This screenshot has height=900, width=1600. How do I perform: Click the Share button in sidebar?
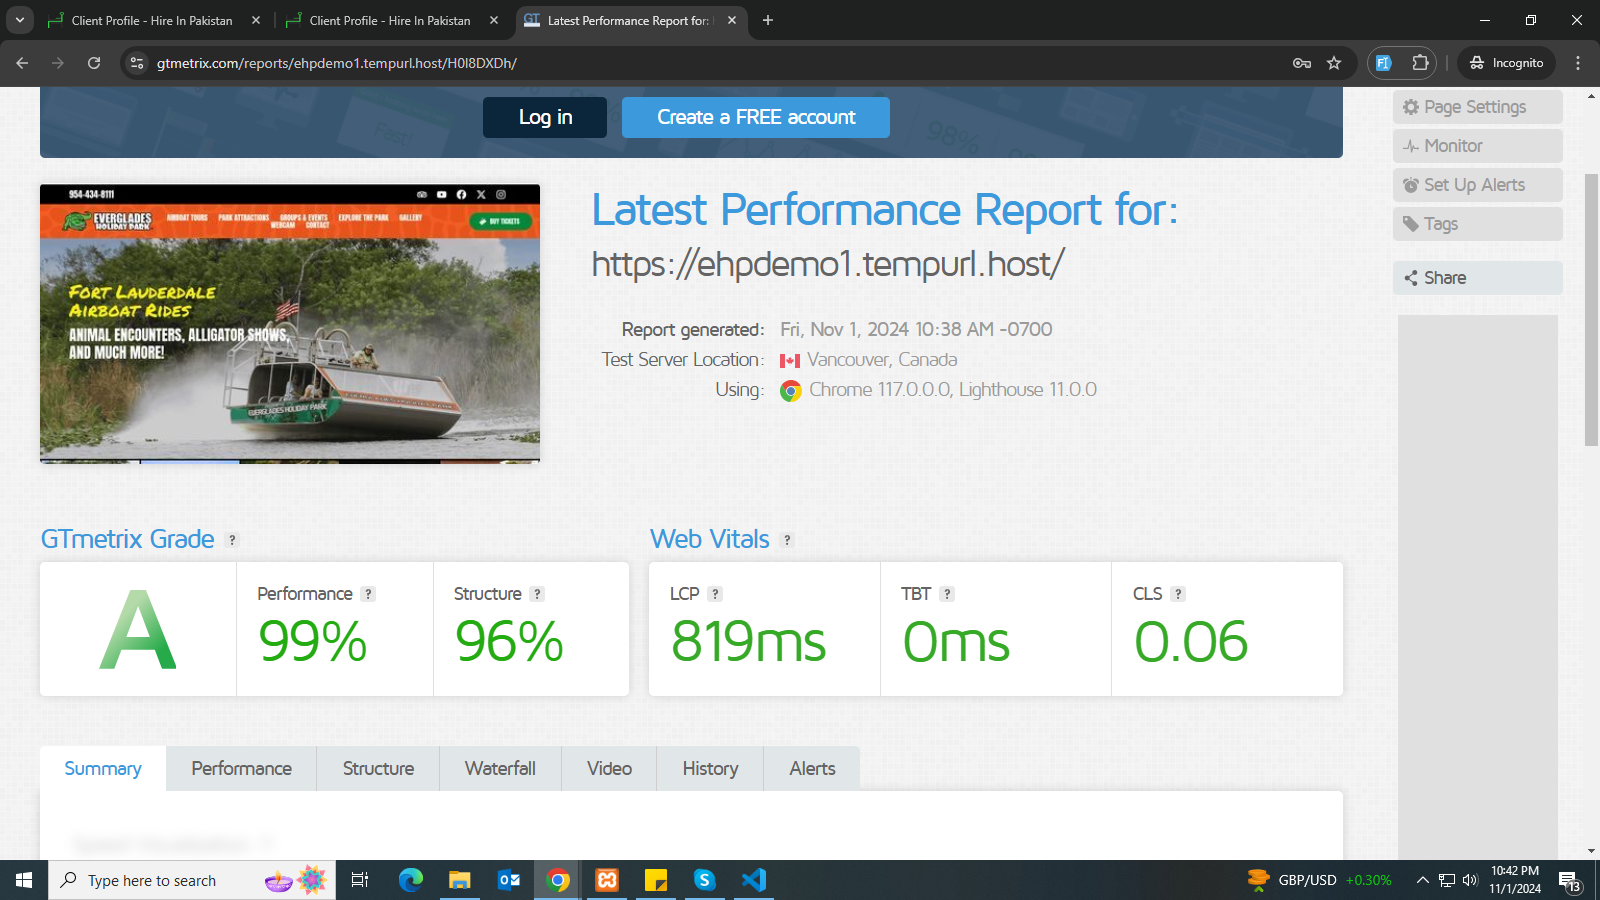coord(1477,278)
